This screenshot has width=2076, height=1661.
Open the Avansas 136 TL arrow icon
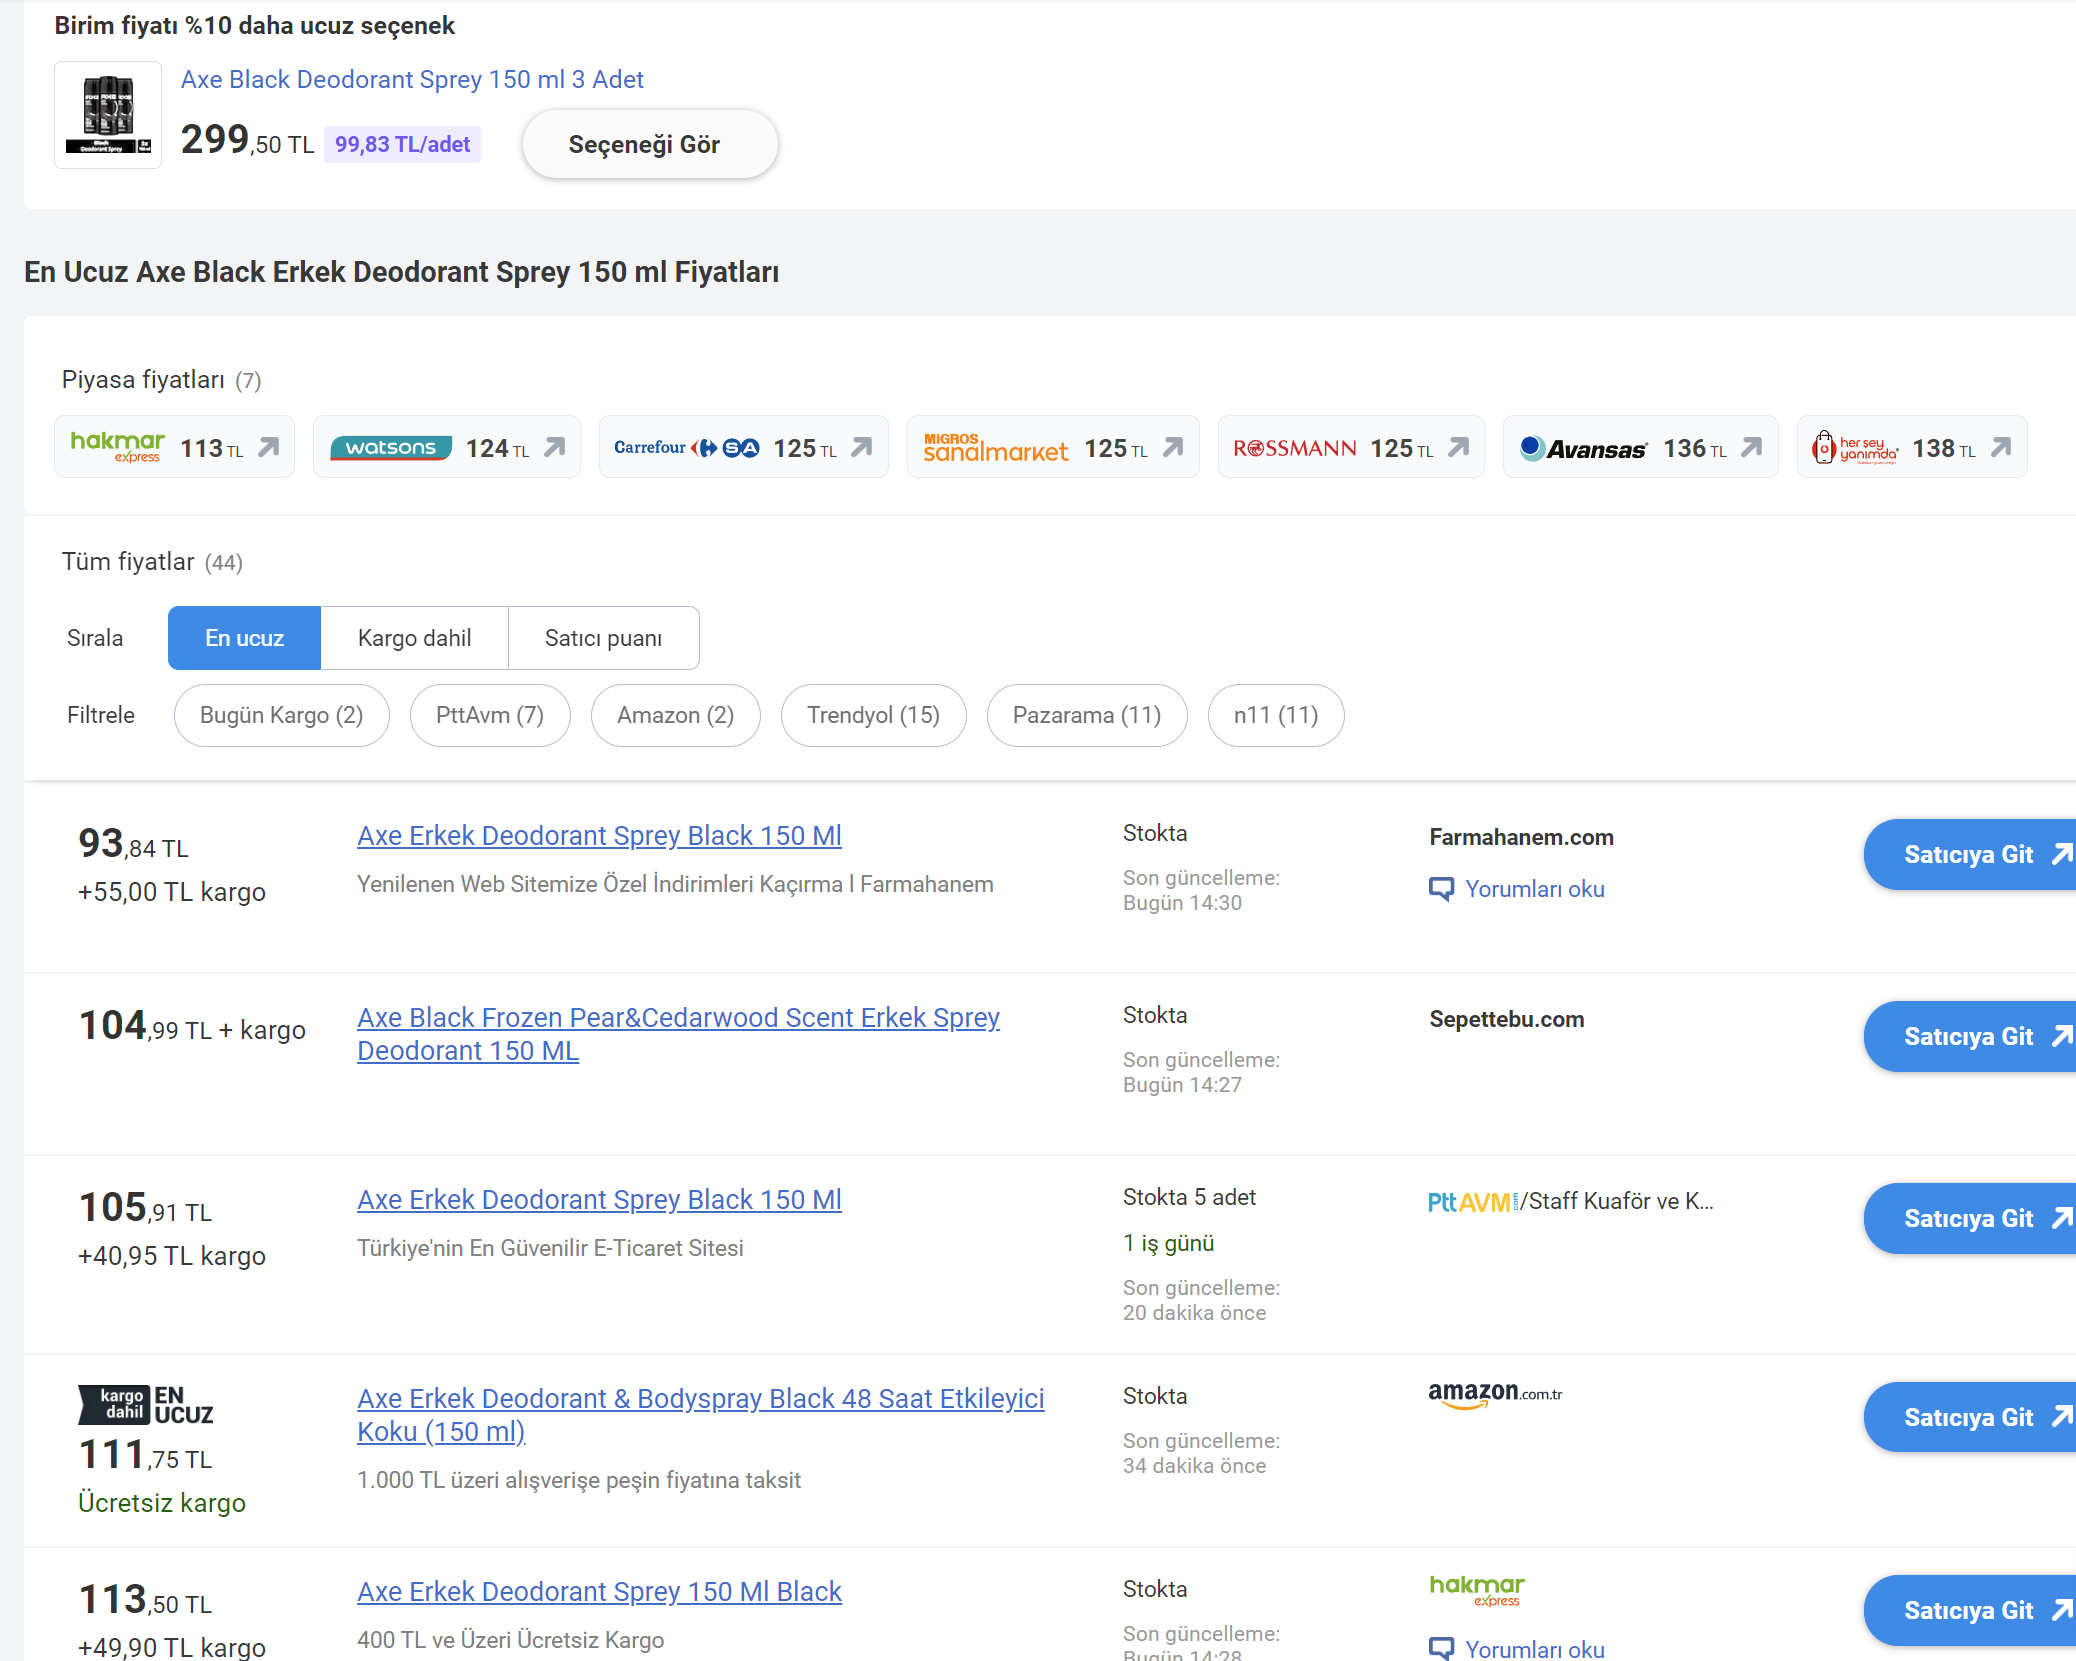(x=1752, y=447)
